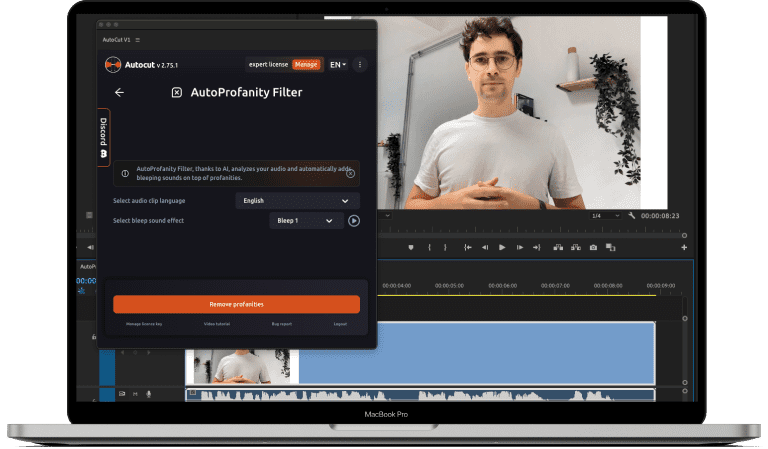Export a frame with camera icon
The width and height of the screenshot is (768, 449).
(x=593, y=248)
